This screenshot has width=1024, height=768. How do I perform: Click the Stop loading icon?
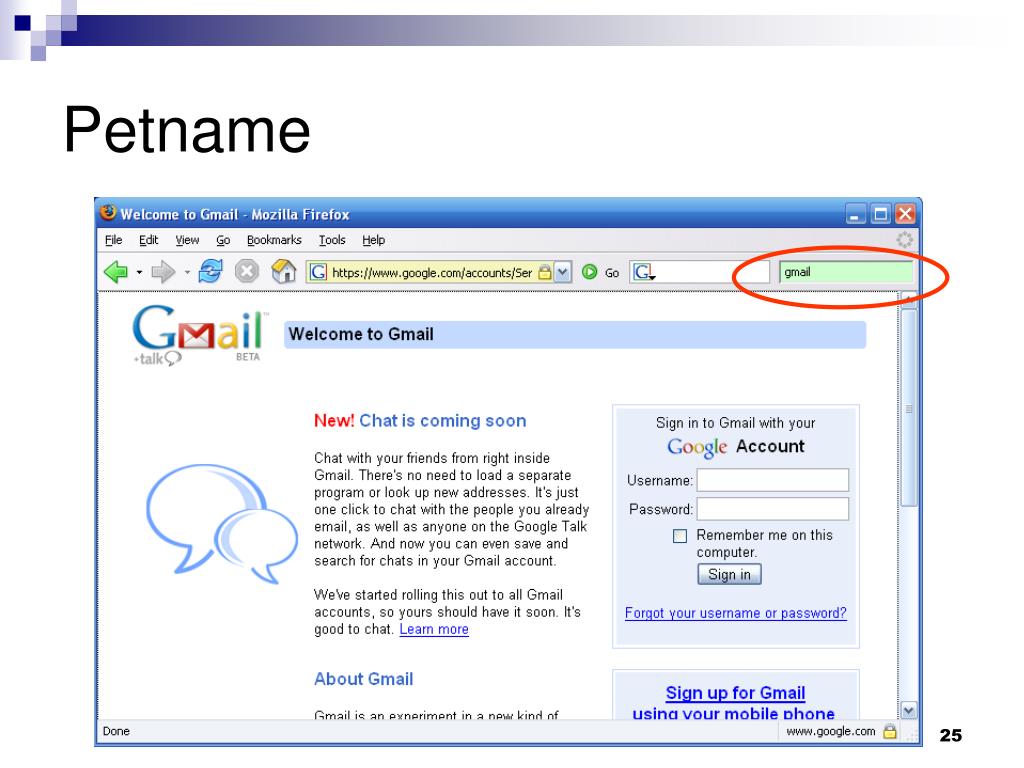[x=247, y=271]
